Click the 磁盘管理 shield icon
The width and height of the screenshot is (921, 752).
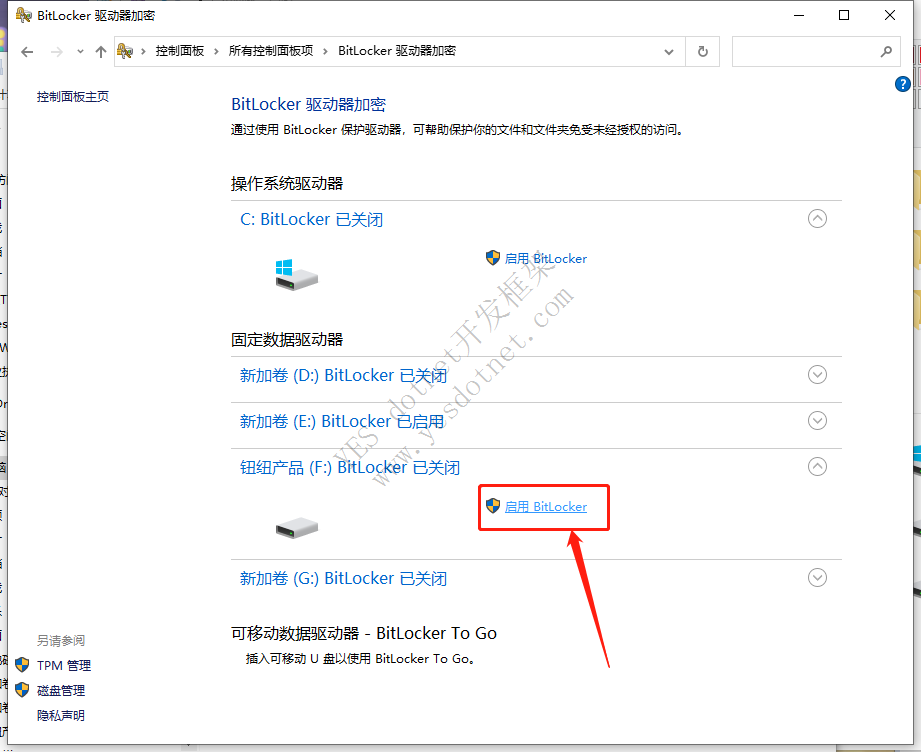point(22,690)
